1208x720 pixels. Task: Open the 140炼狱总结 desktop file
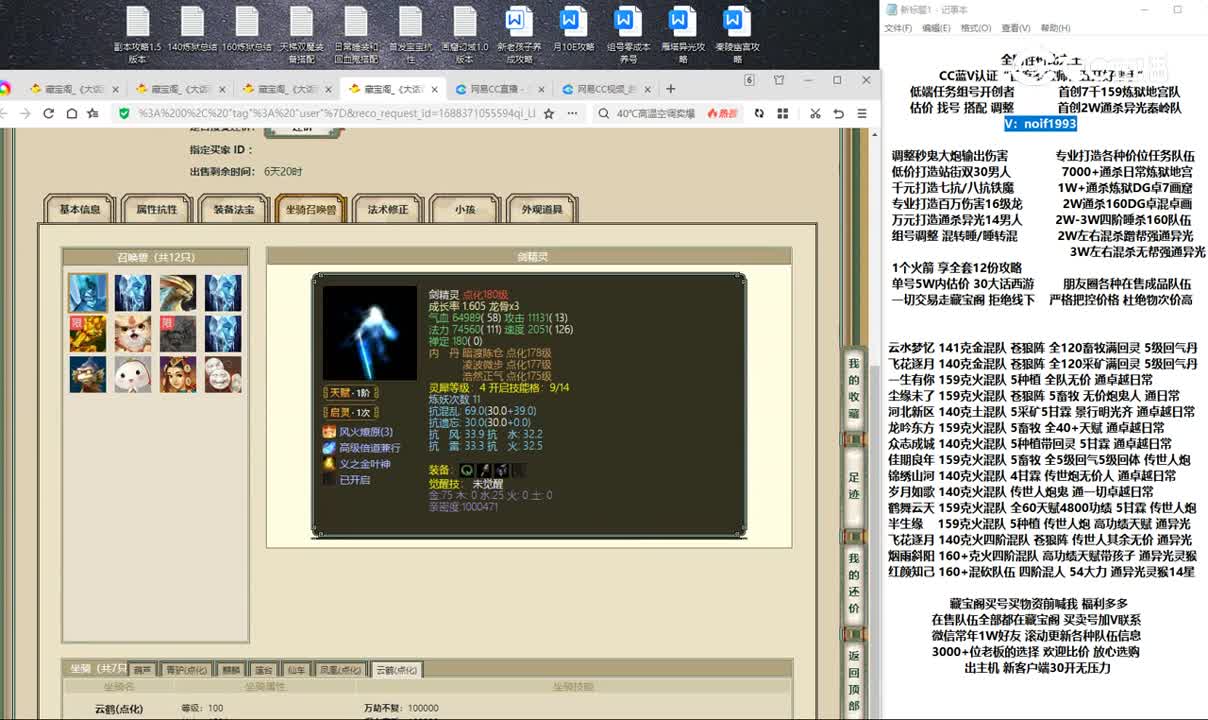[193, 30]
